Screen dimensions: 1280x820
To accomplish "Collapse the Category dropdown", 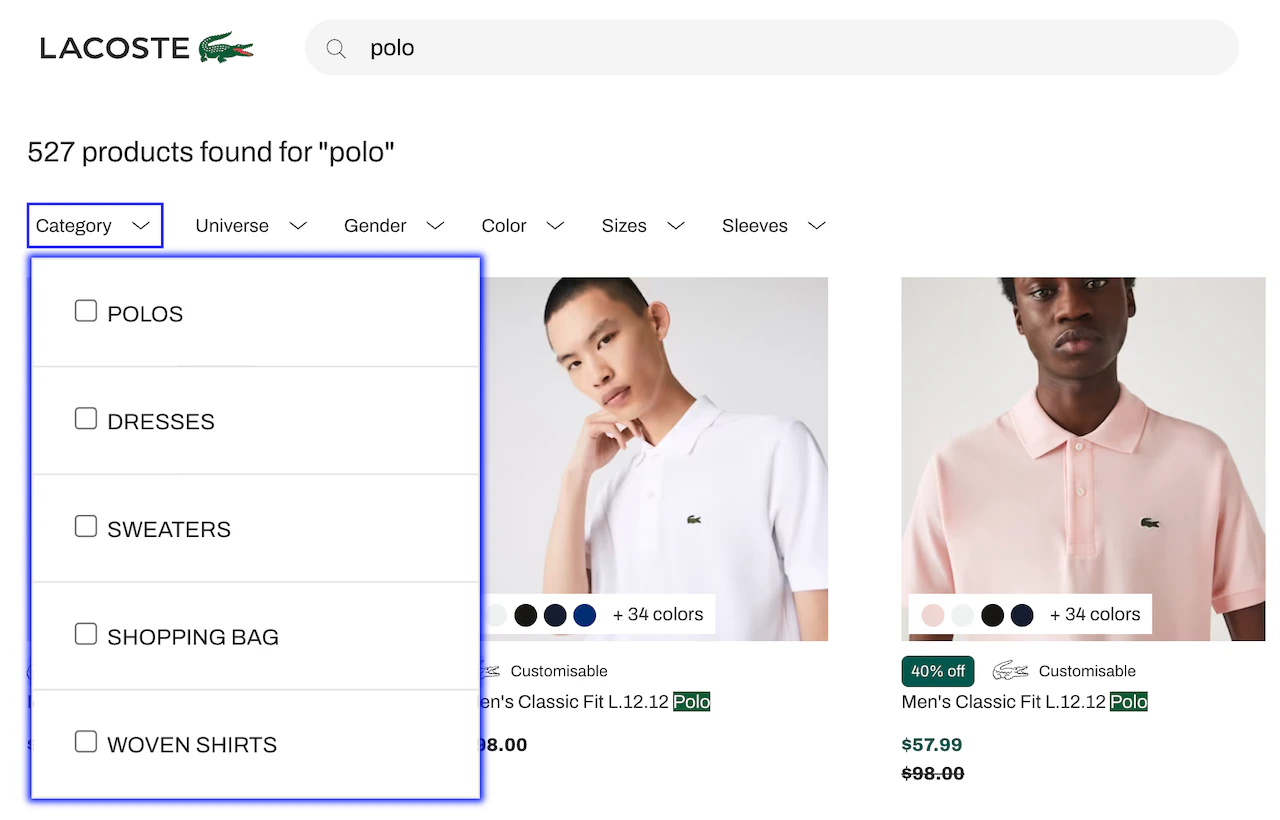I will (94, 225).
